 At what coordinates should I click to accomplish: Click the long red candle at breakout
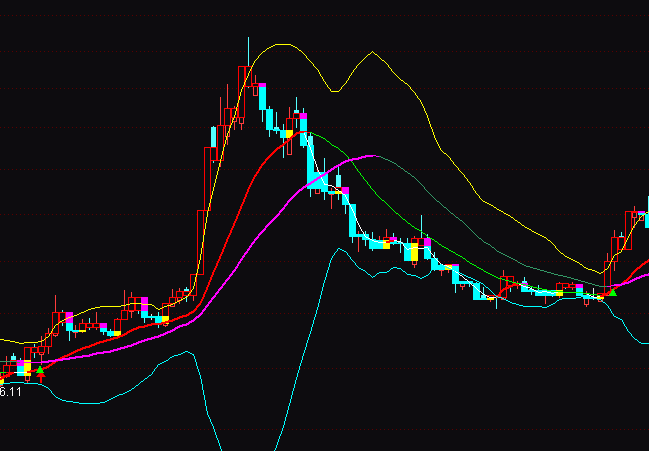click(x=205, y=180)
